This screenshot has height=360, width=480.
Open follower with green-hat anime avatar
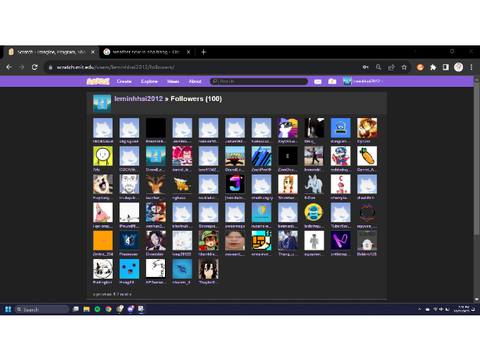tap(209, 241)
